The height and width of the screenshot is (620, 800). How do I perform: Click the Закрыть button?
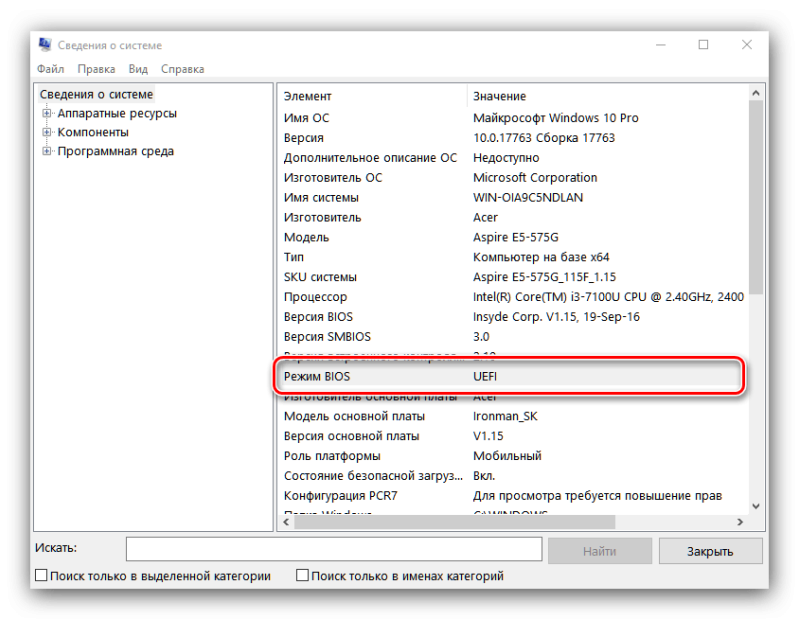coord(710,551)
